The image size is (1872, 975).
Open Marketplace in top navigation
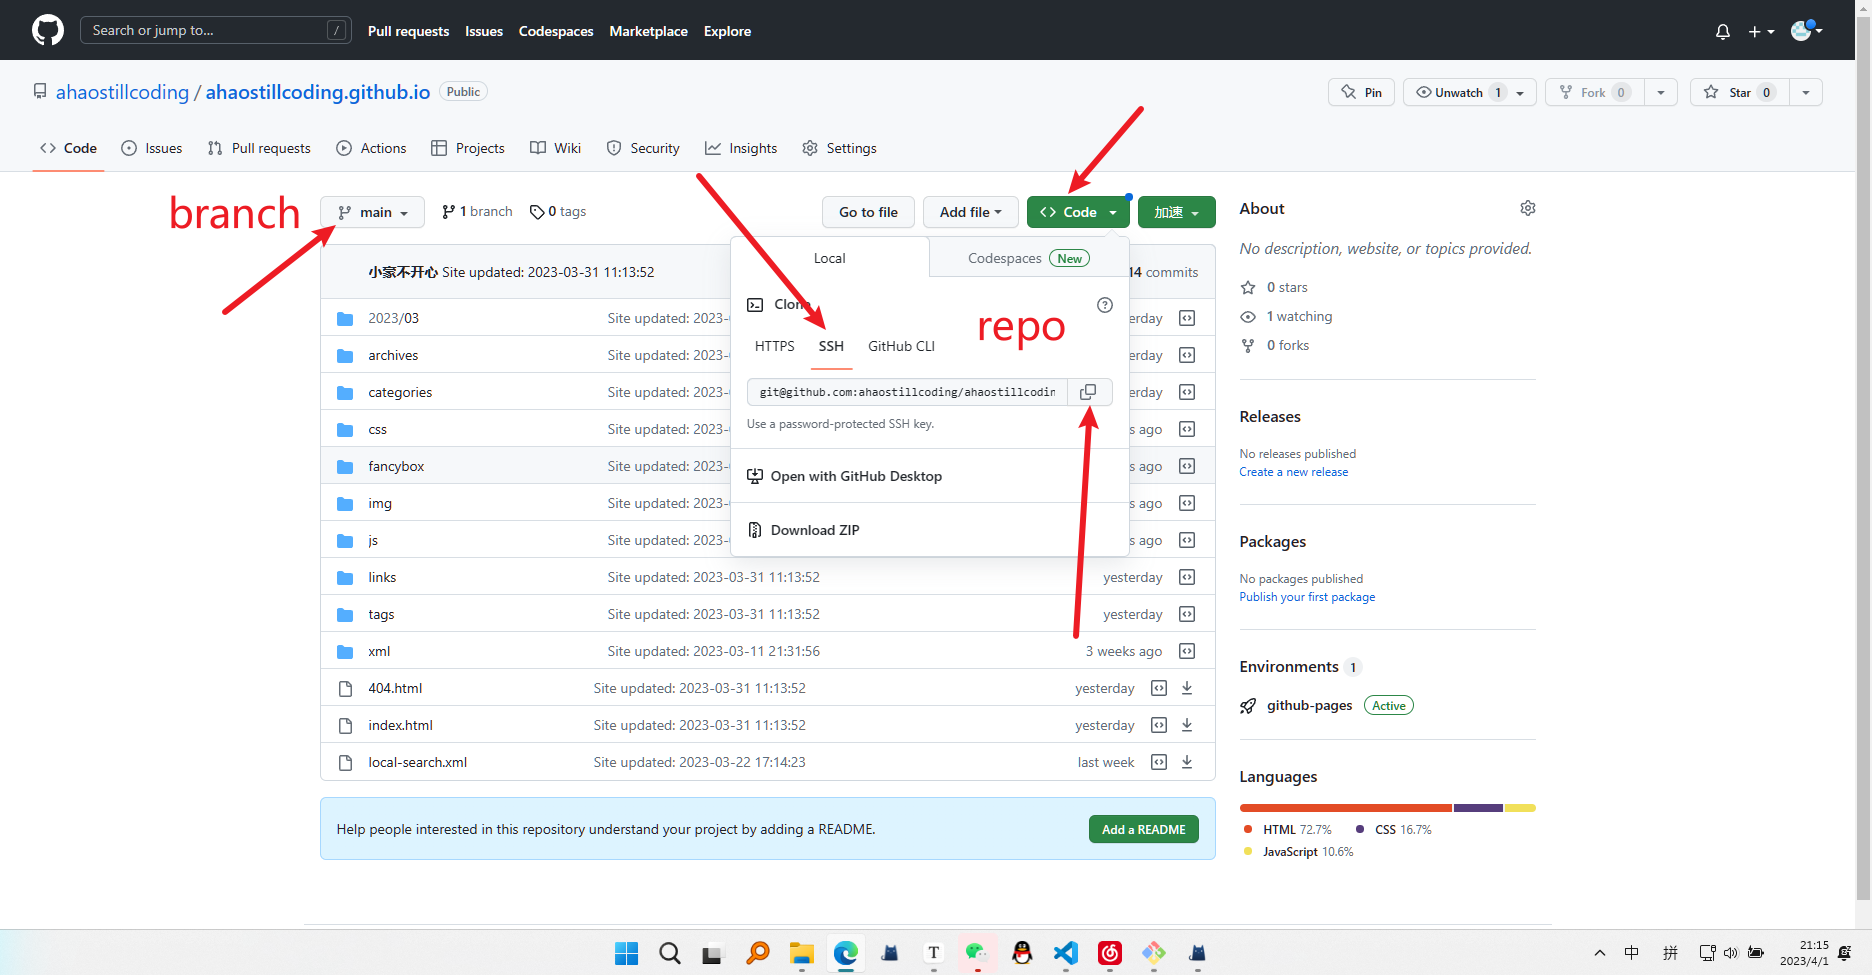coord(648,31)
